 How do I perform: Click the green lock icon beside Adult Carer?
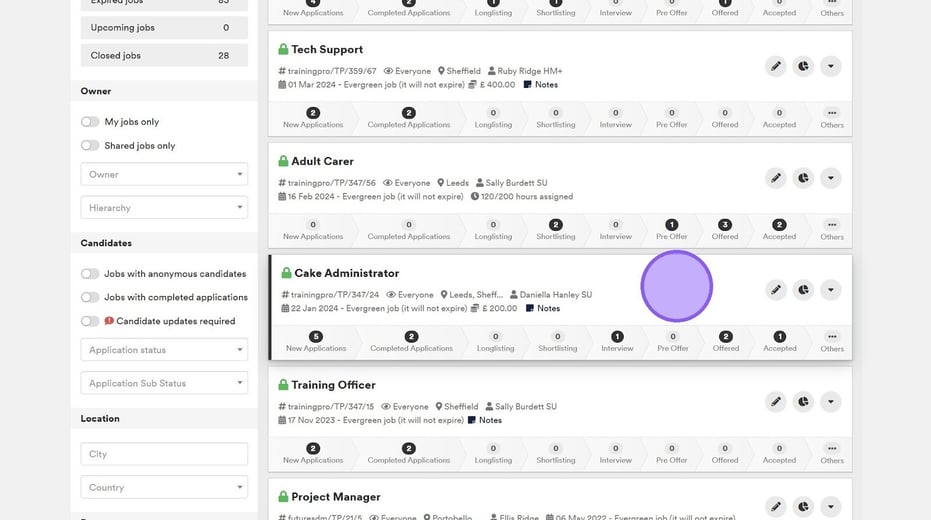(283, 161)
